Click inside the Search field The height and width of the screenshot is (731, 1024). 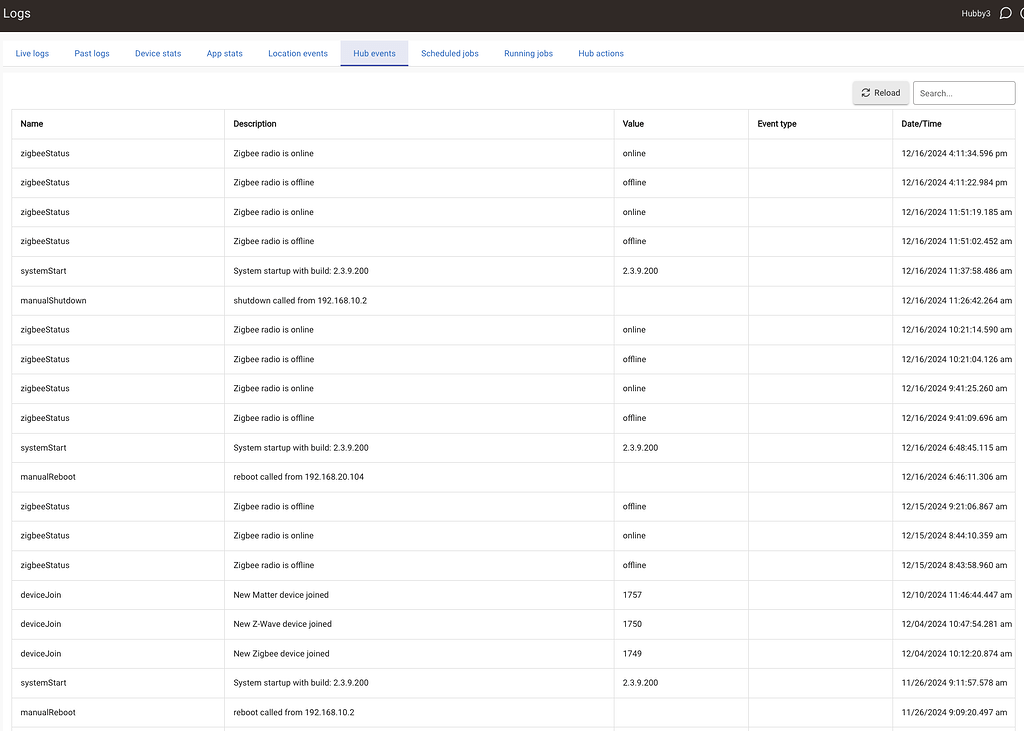963,92
